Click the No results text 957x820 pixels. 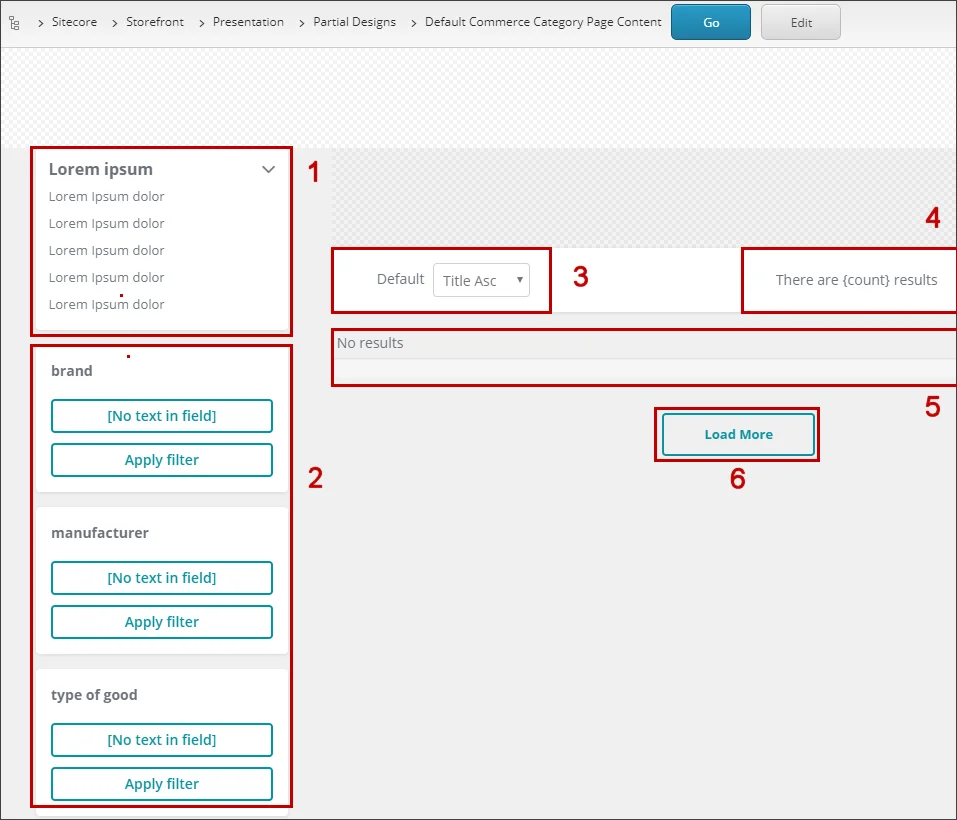(370, 343)
